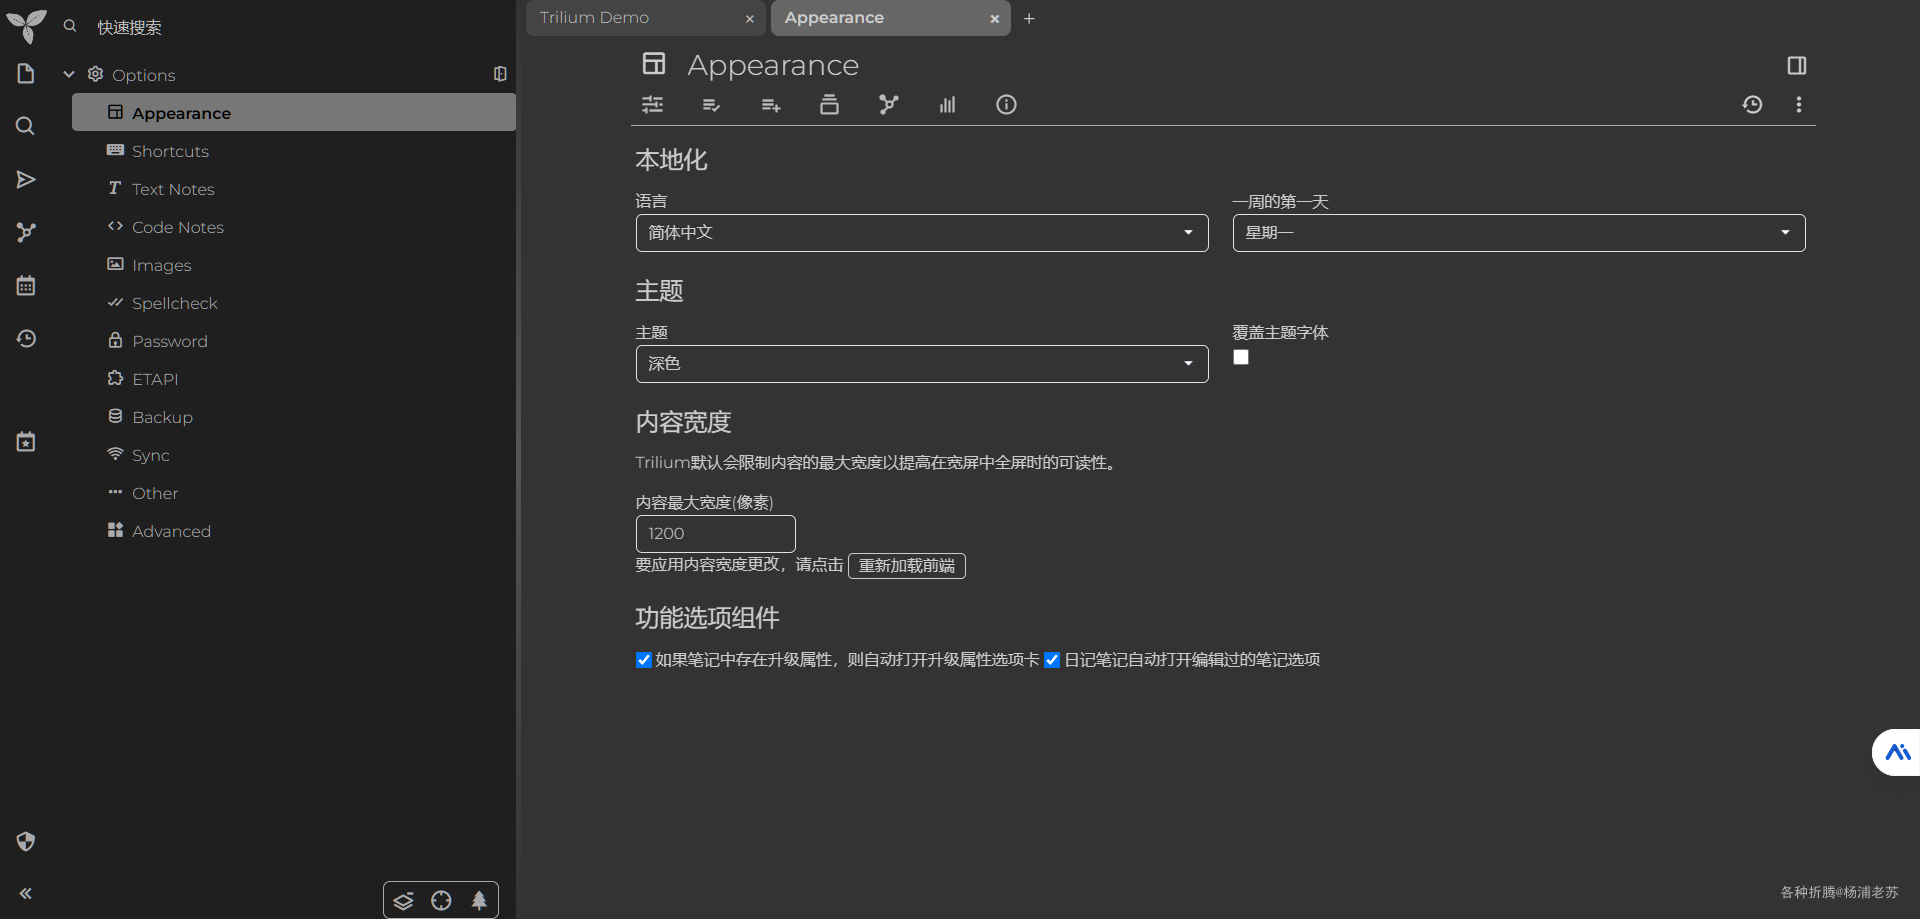Open the 主题 dropdown showing 深色

pos(922,364)
